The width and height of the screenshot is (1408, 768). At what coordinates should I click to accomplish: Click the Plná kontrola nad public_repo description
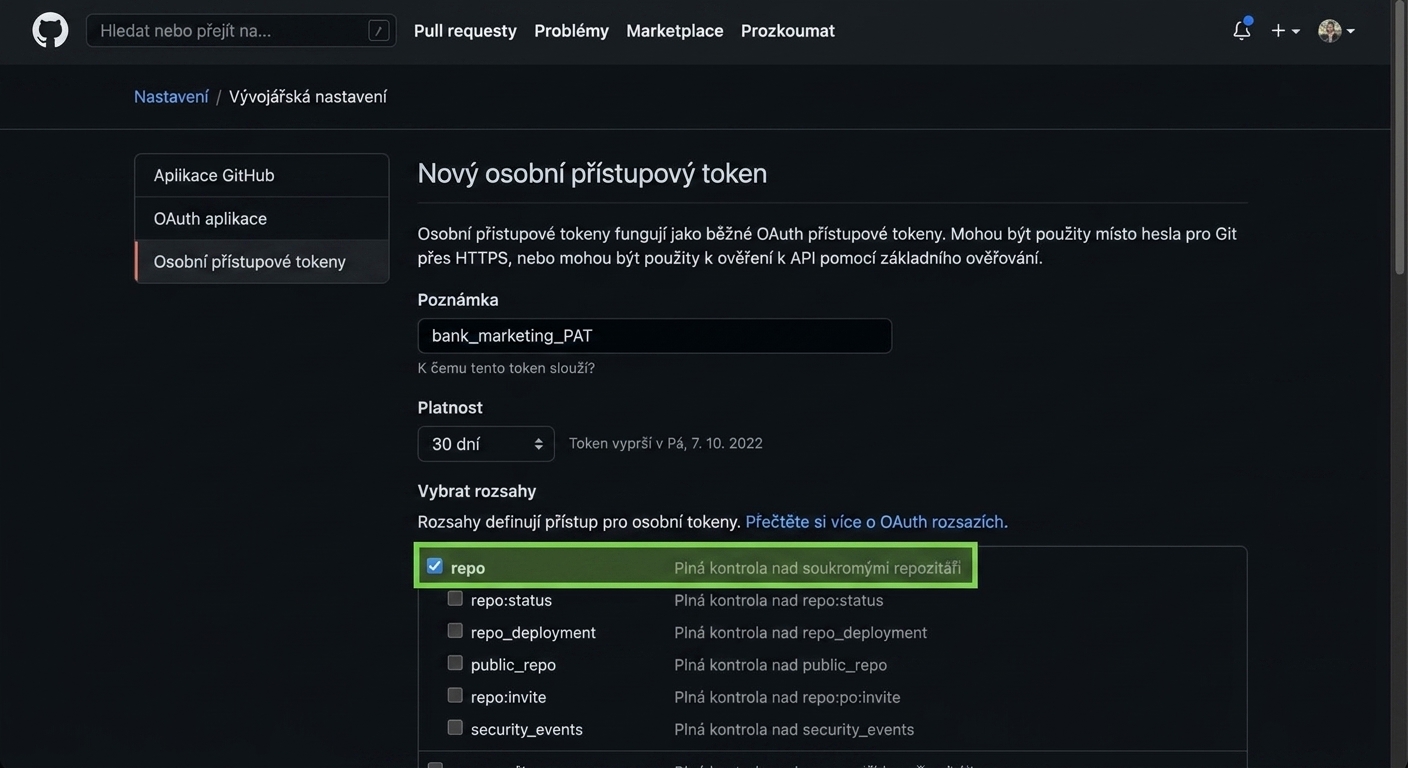click(781, 665)
